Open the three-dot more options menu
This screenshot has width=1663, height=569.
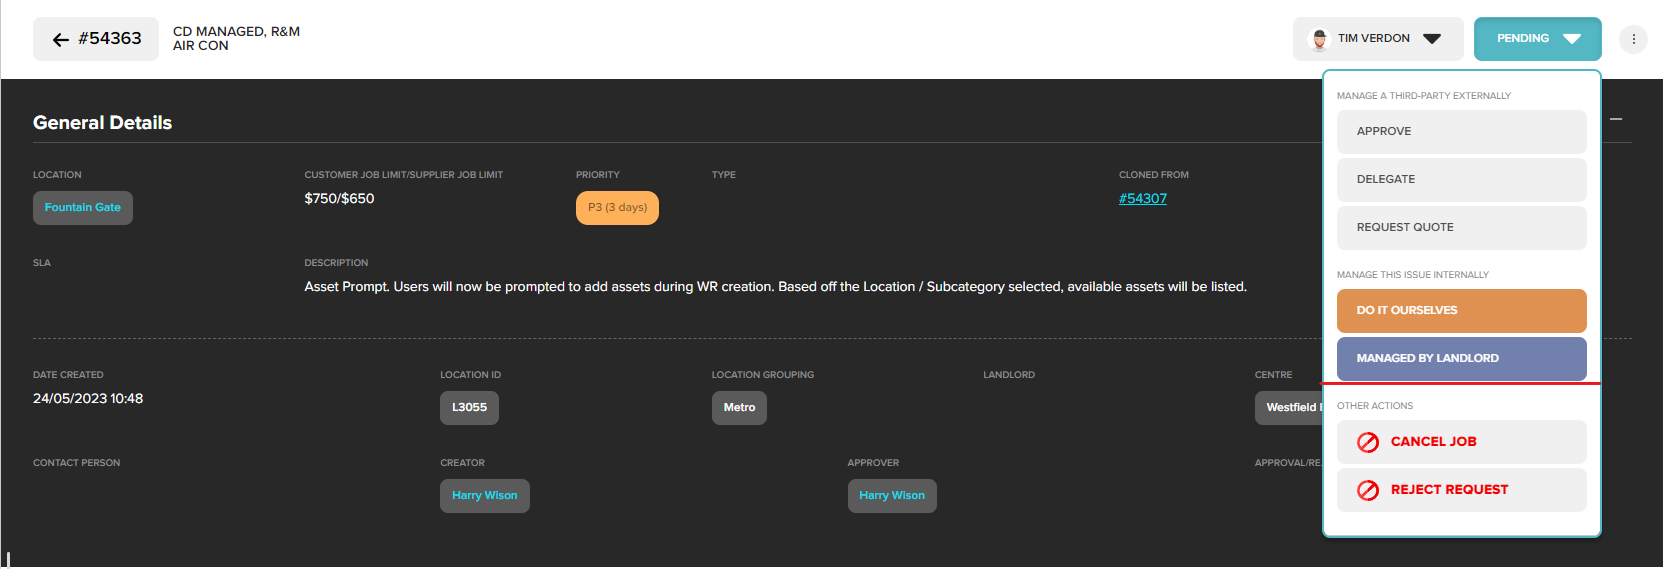1633,39
